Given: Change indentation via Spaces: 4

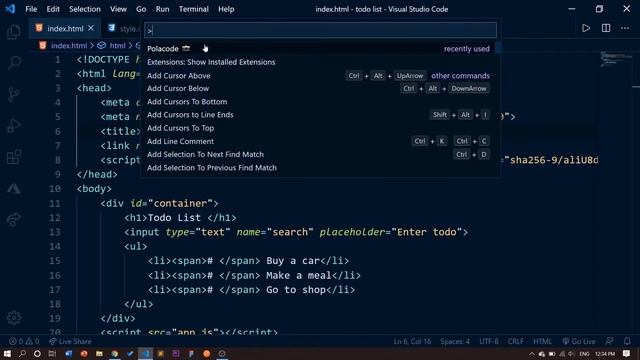Looking at the screenshot, I should (455, 341).
